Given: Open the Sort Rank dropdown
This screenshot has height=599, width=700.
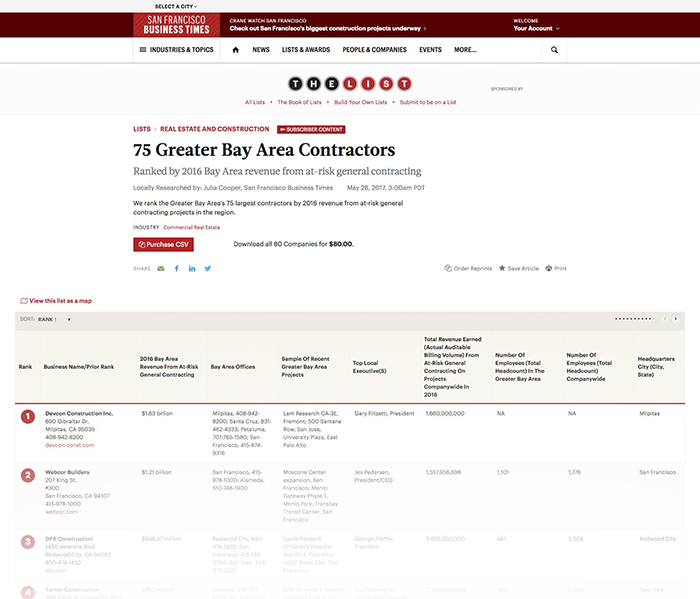Looking at the screenshot, I should coord(54,320).
